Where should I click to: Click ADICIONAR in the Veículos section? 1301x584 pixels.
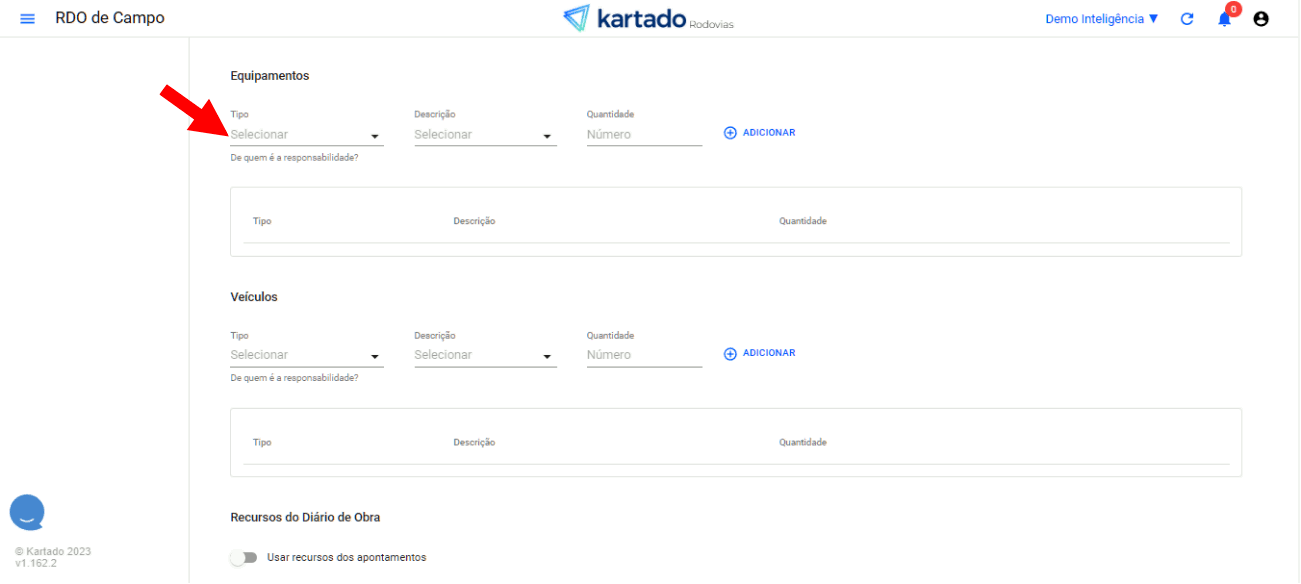(x=768, y=353)
